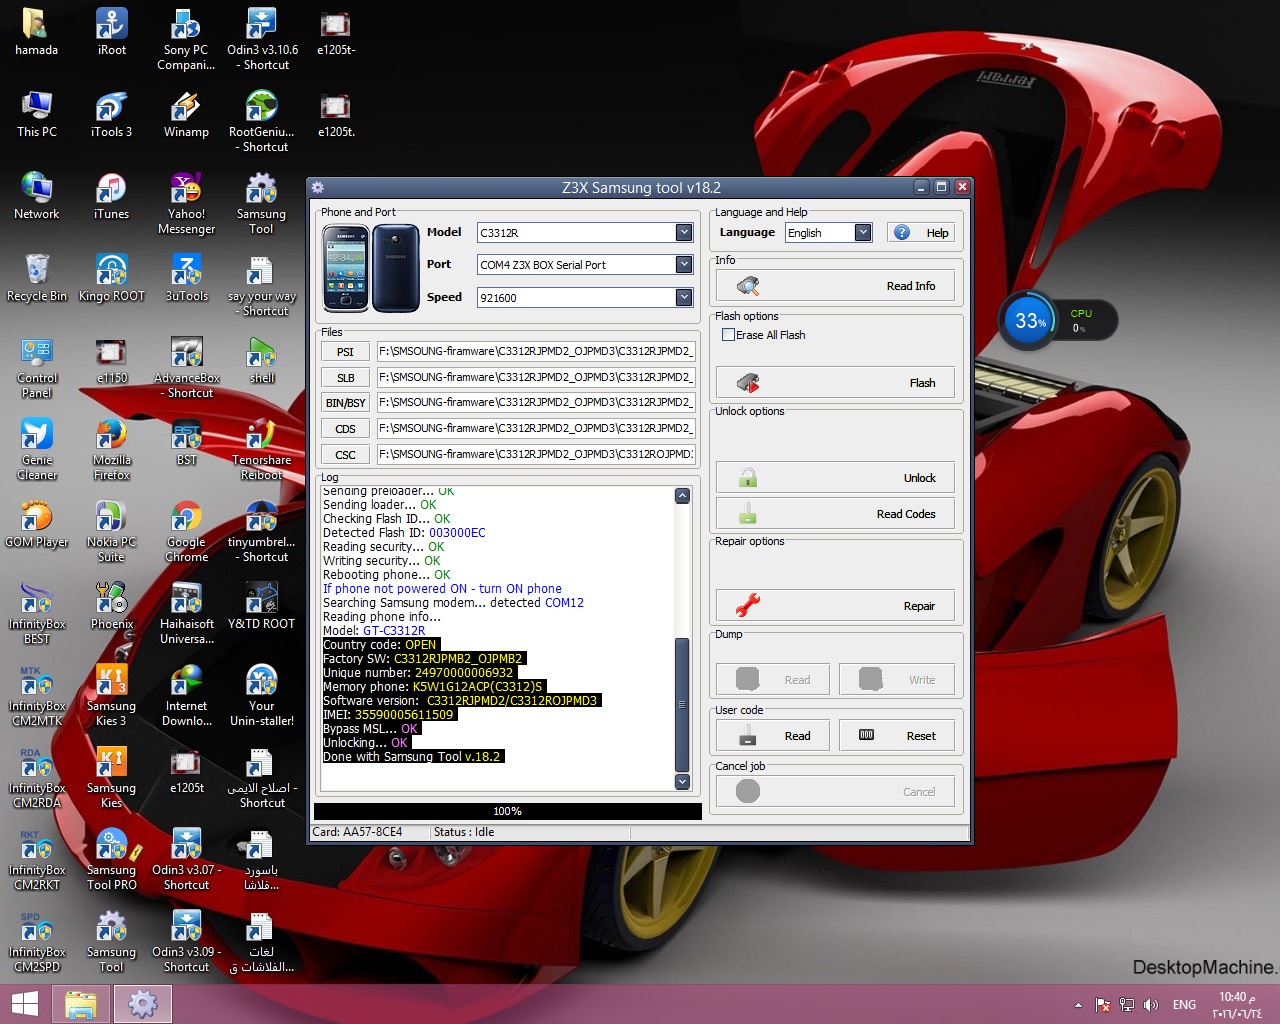Open GOM Player desktop icon
Viewport: 1280px width, 1024px height.
coord(37,524)
